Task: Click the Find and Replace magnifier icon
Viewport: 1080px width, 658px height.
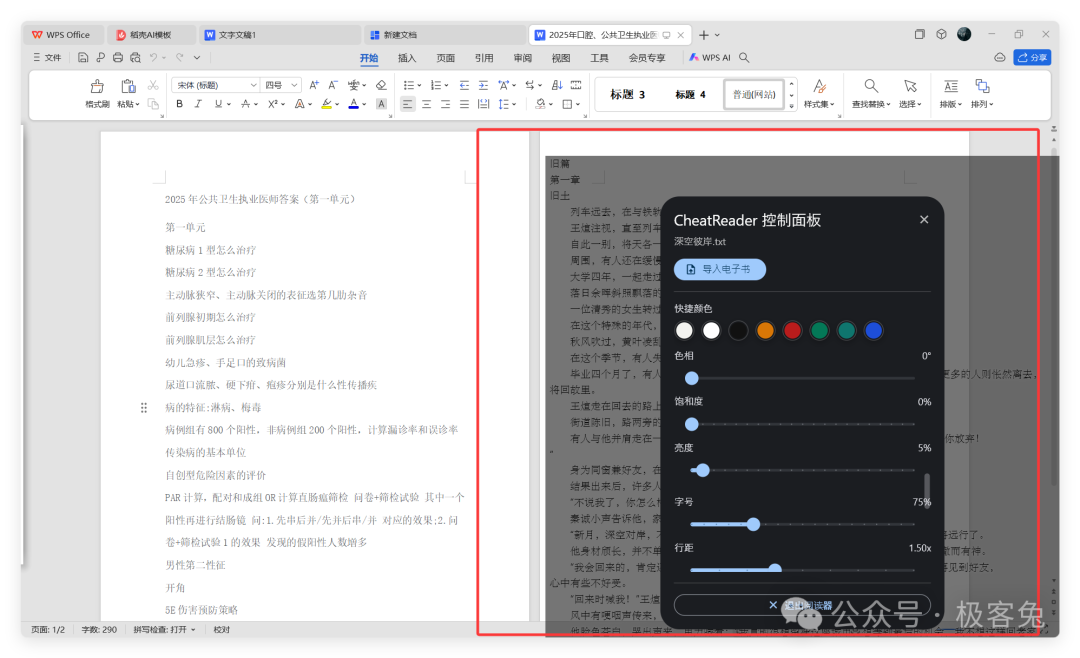Action: point(871,86)
